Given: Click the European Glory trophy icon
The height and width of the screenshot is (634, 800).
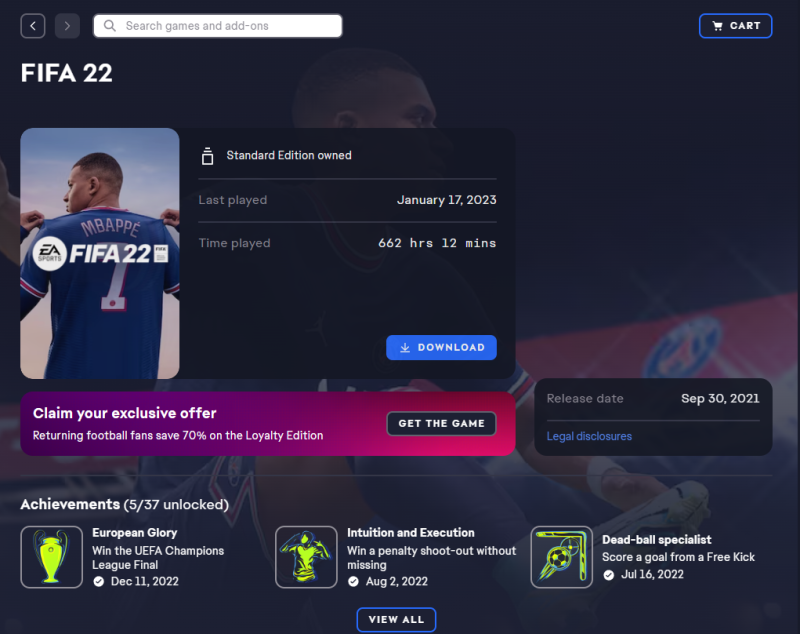Looking at the screenshot, I should pyautogui.click(x=52, y=557).
